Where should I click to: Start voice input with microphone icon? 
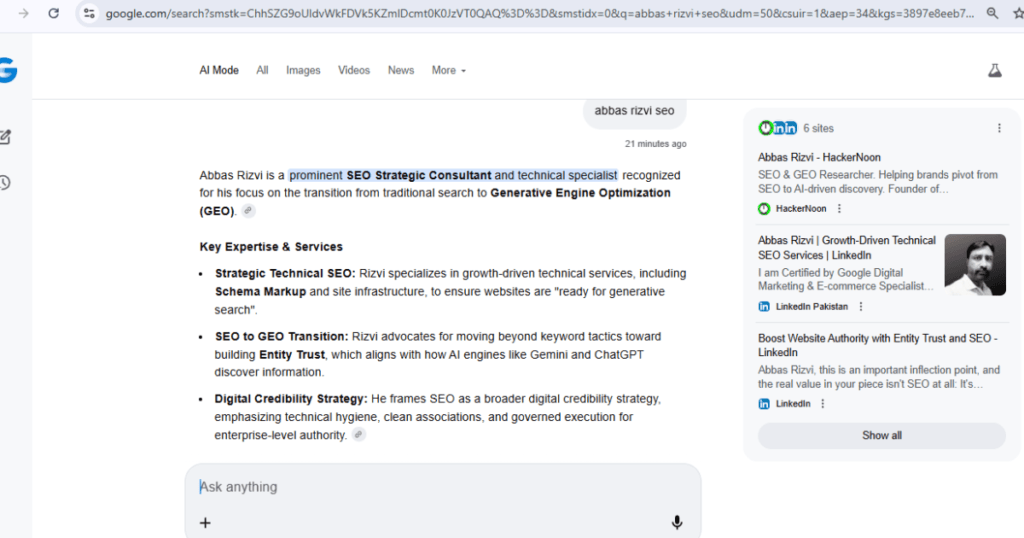click(677, 522)
